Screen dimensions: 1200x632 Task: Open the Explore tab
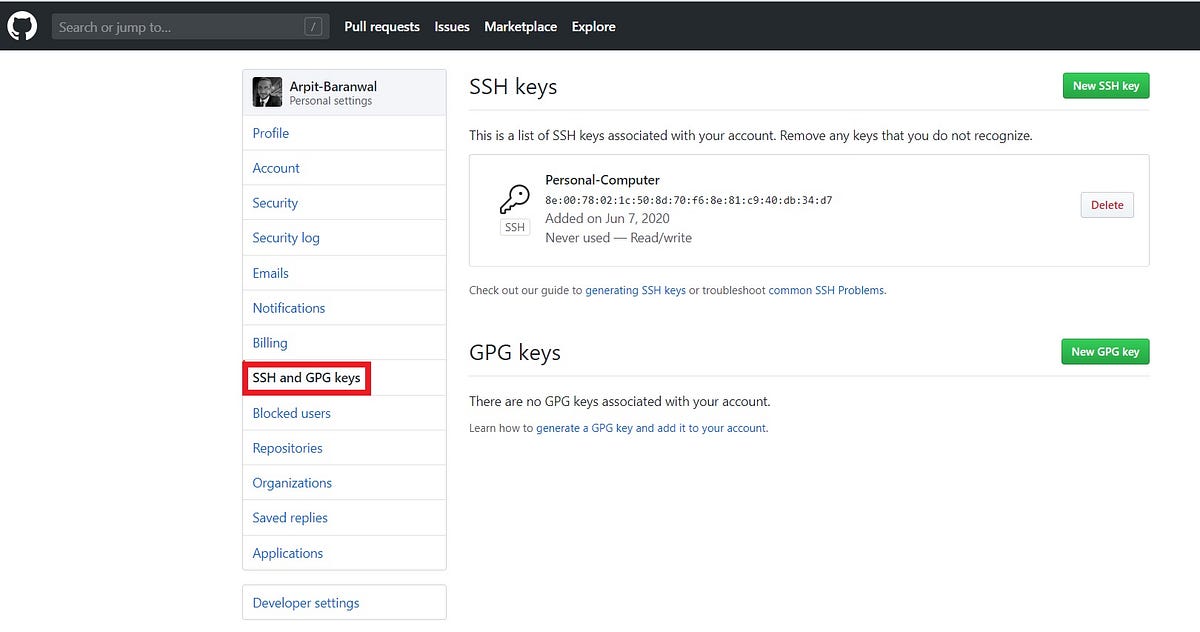(593, 27)
